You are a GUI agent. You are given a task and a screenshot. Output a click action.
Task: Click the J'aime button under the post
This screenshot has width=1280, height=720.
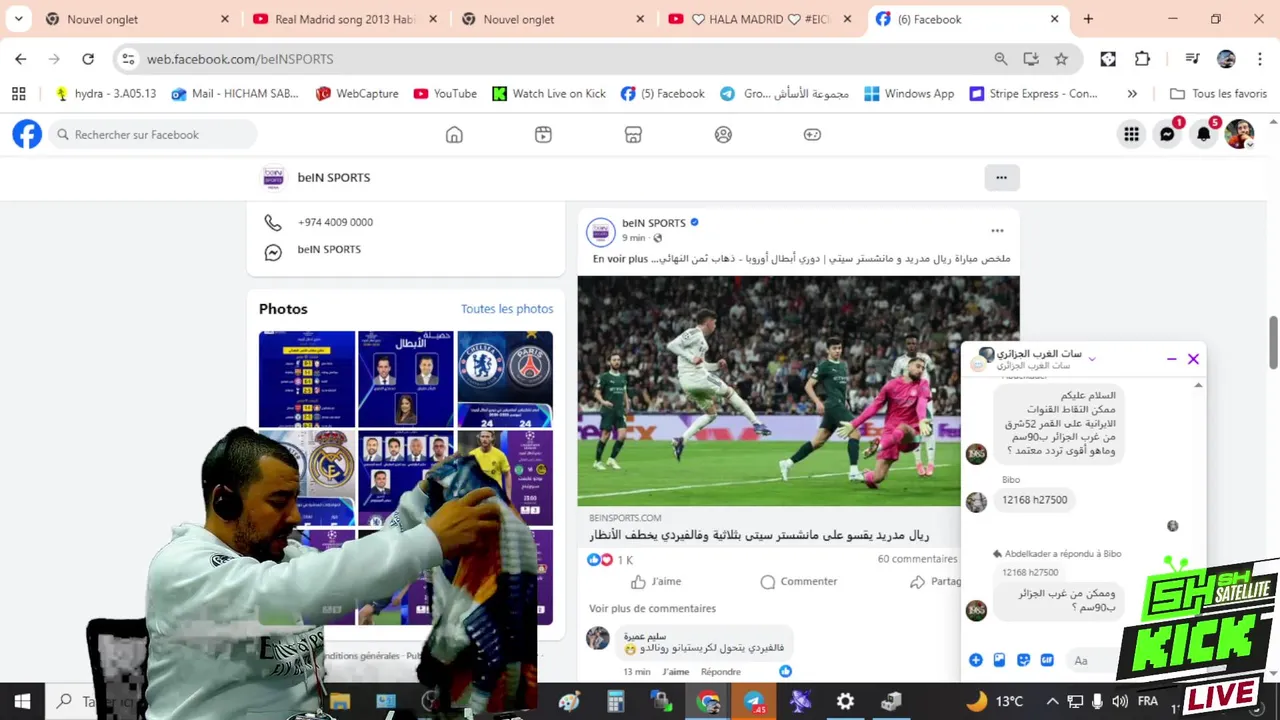[657, 581]
